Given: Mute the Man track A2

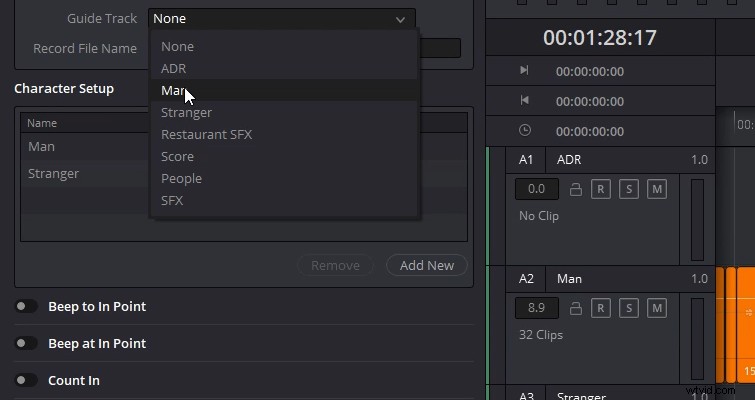Looking at the screenshot, I should point(657,308).
